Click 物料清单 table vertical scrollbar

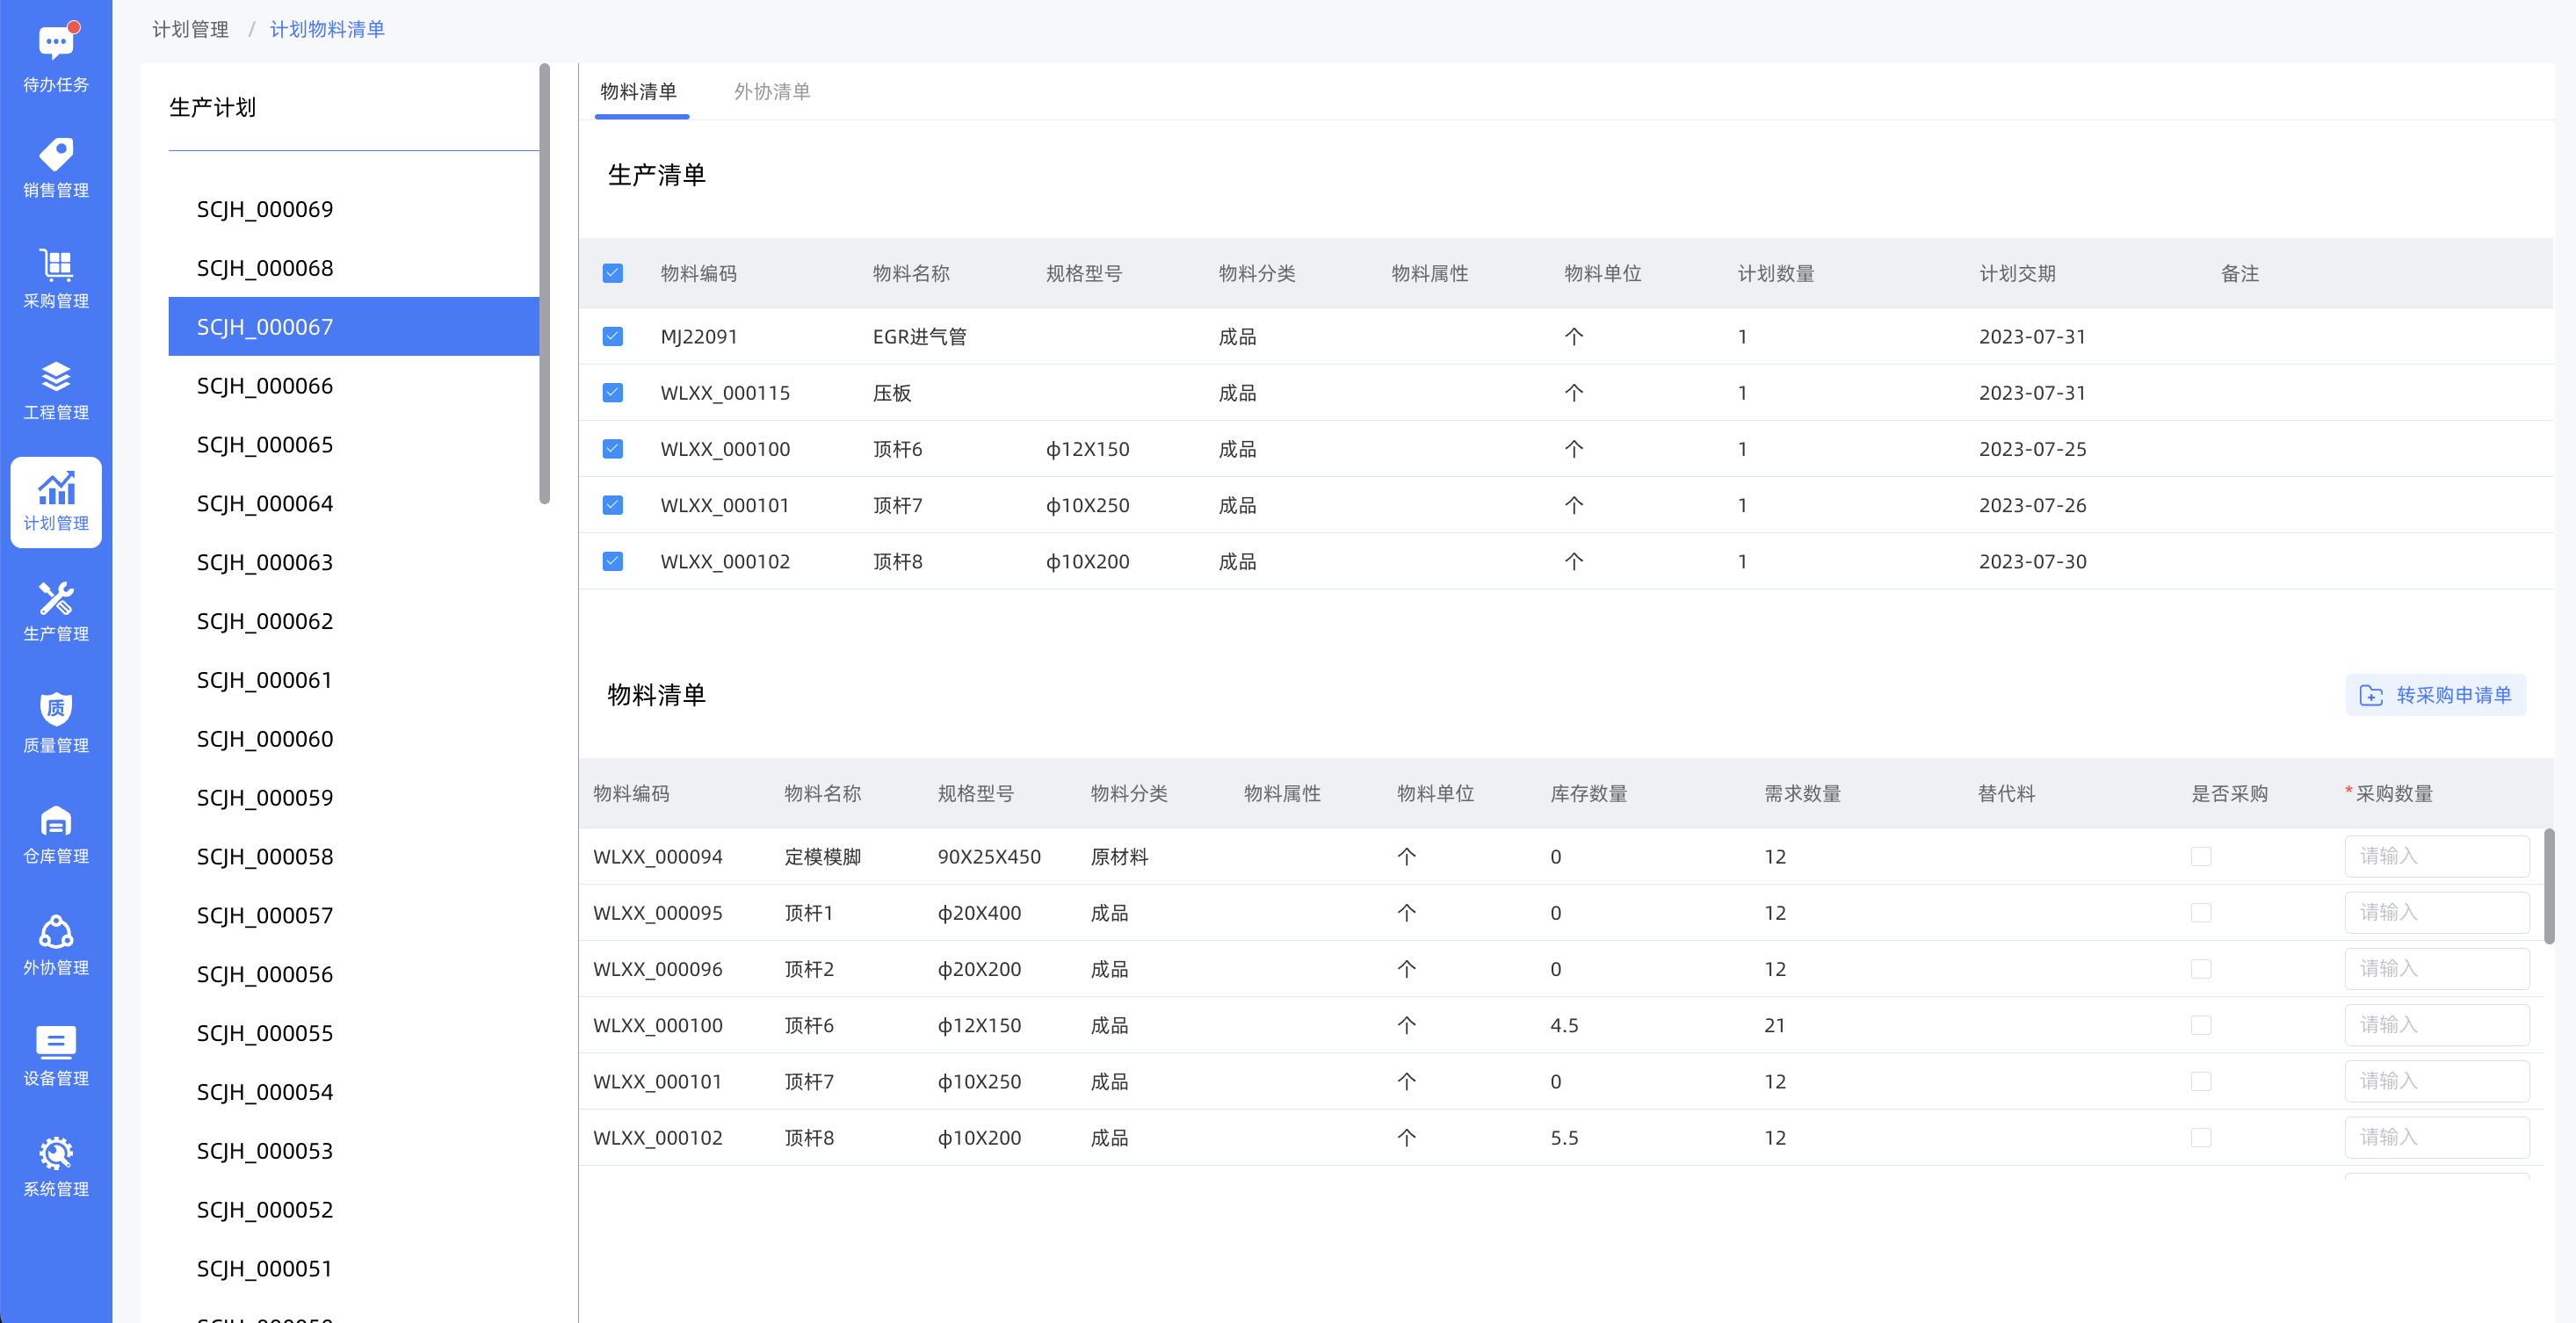(x=2549, y=886)
